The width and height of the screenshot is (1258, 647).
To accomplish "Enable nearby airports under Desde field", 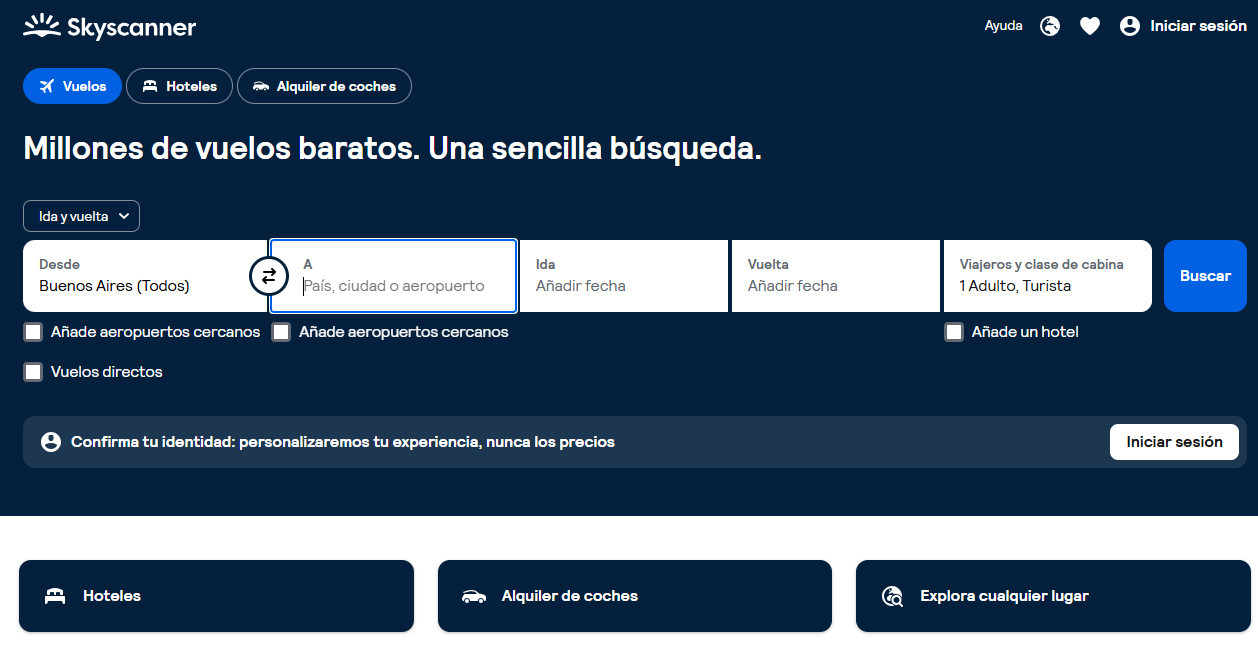I will (33, 332).
